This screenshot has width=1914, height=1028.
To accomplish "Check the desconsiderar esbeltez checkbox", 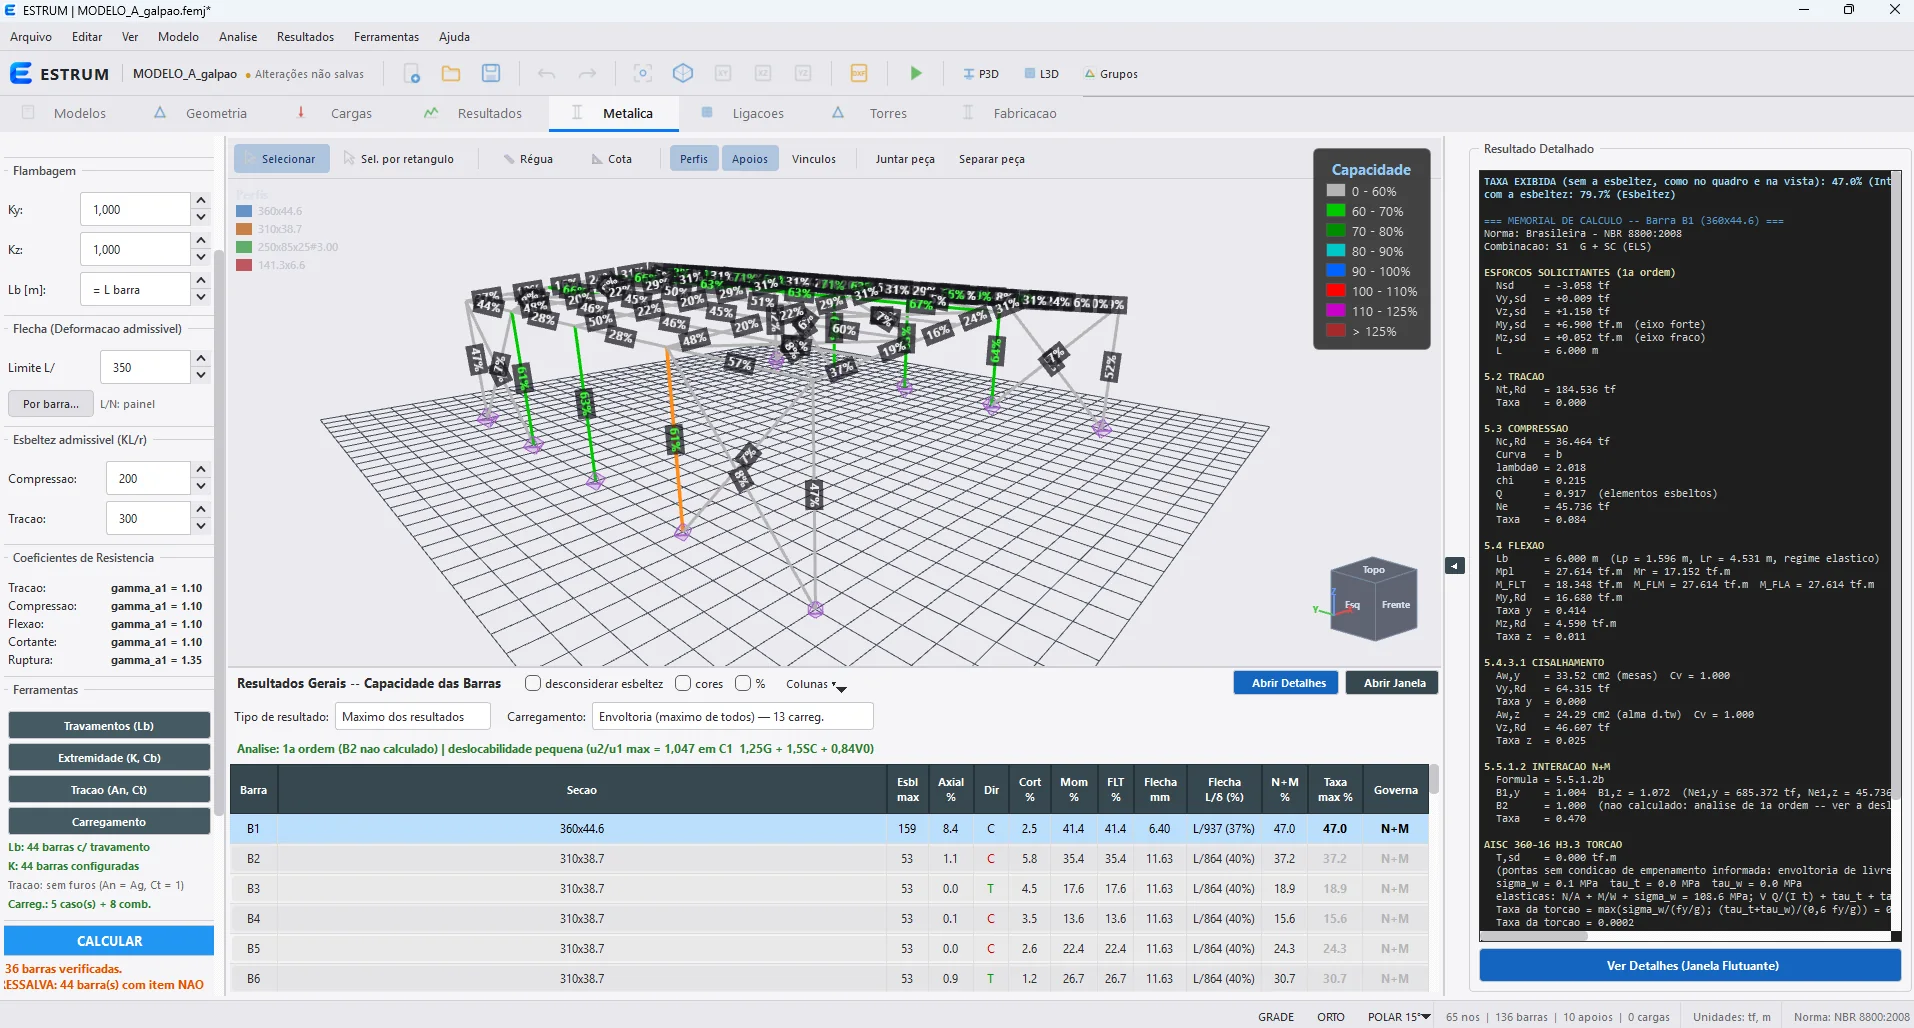I will tap(533, 684).
